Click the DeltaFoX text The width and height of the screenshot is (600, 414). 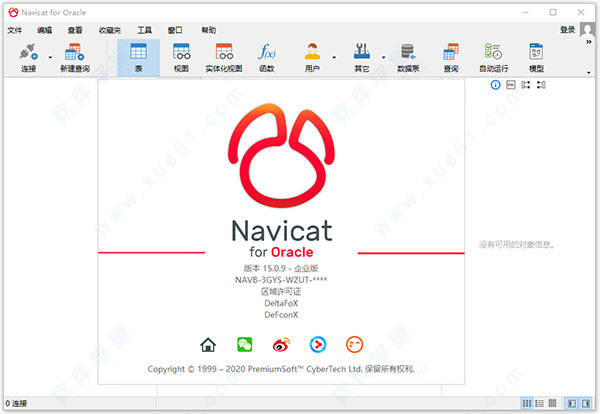click(x=281, y=303)
